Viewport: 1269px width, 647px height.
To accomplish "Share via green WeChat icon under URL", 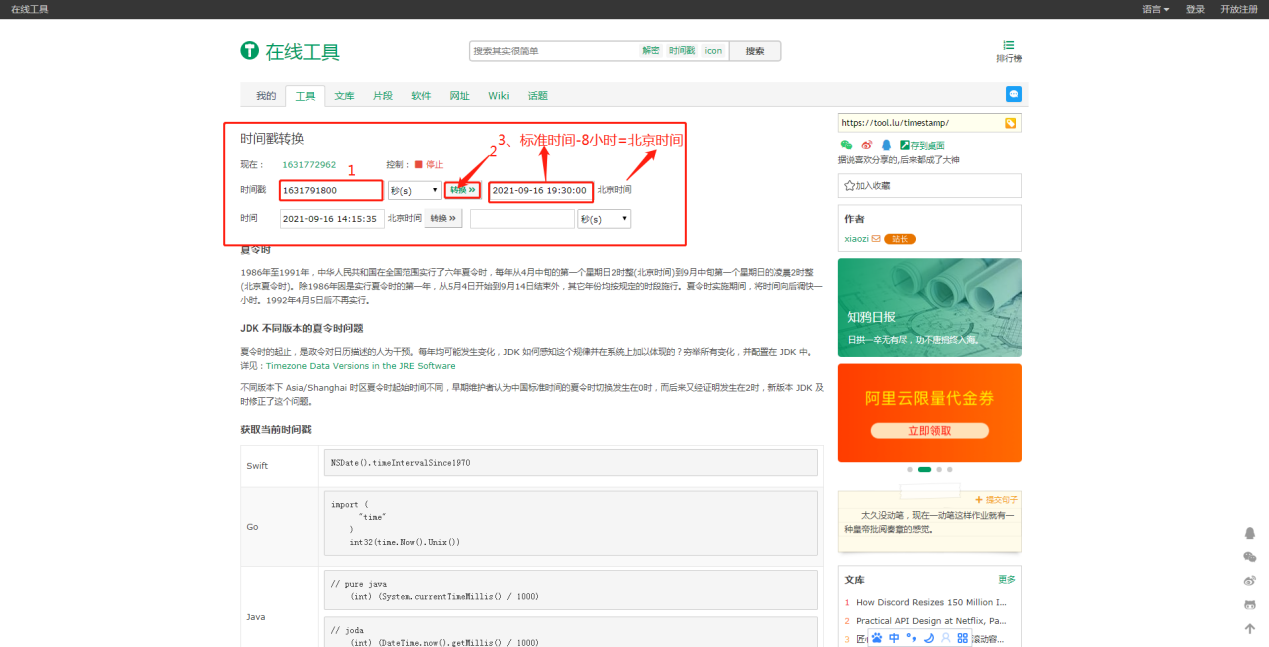I will tap(846, 145).
